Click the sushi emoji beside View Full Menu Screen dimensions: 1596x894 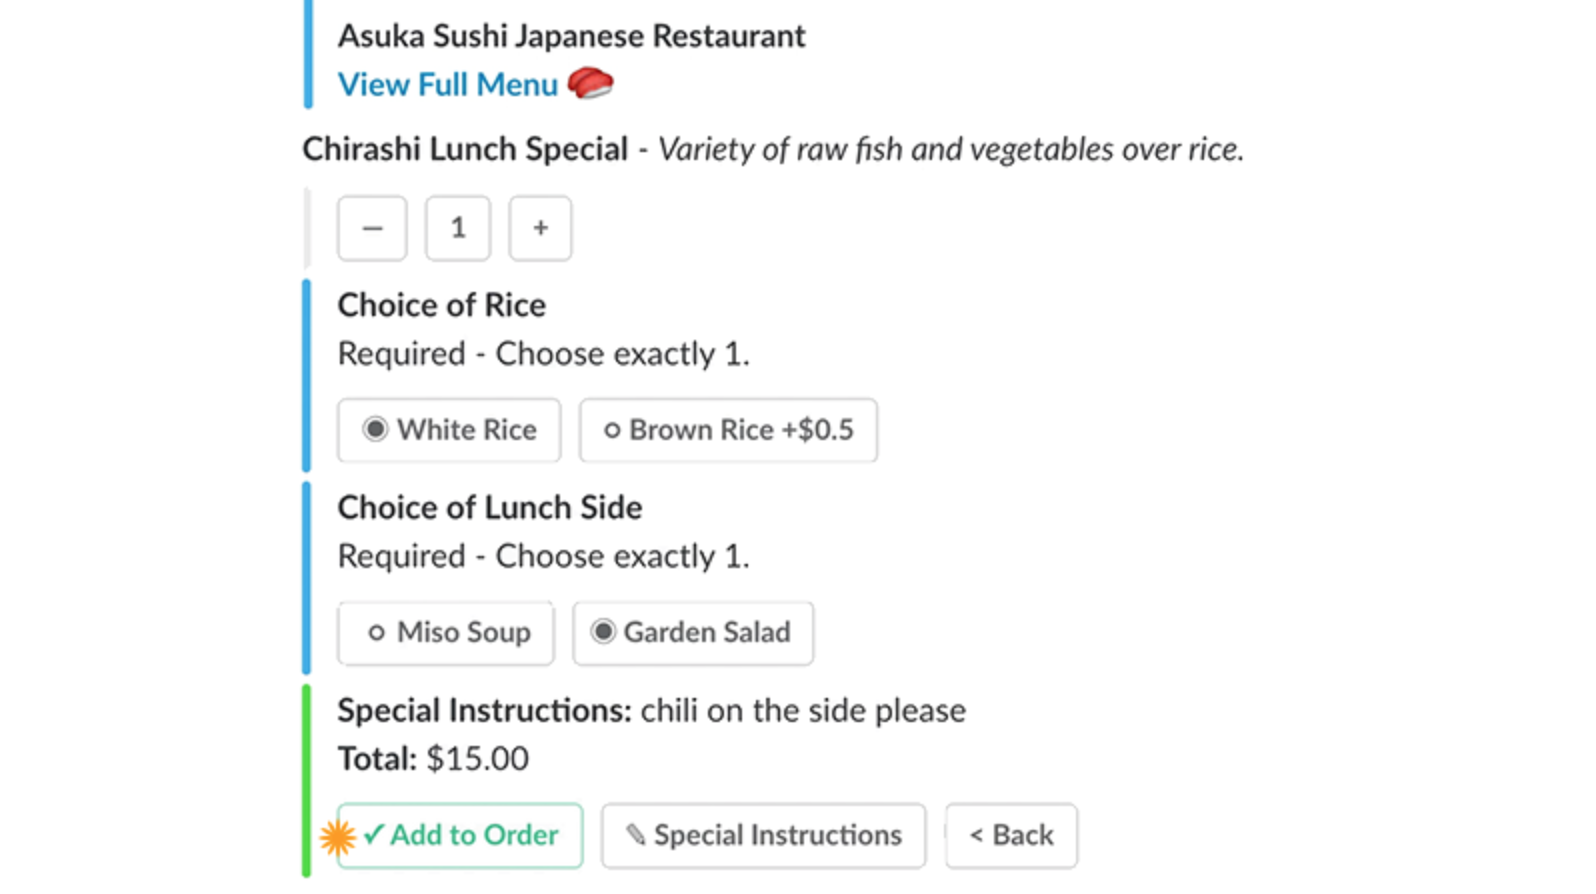590,83
